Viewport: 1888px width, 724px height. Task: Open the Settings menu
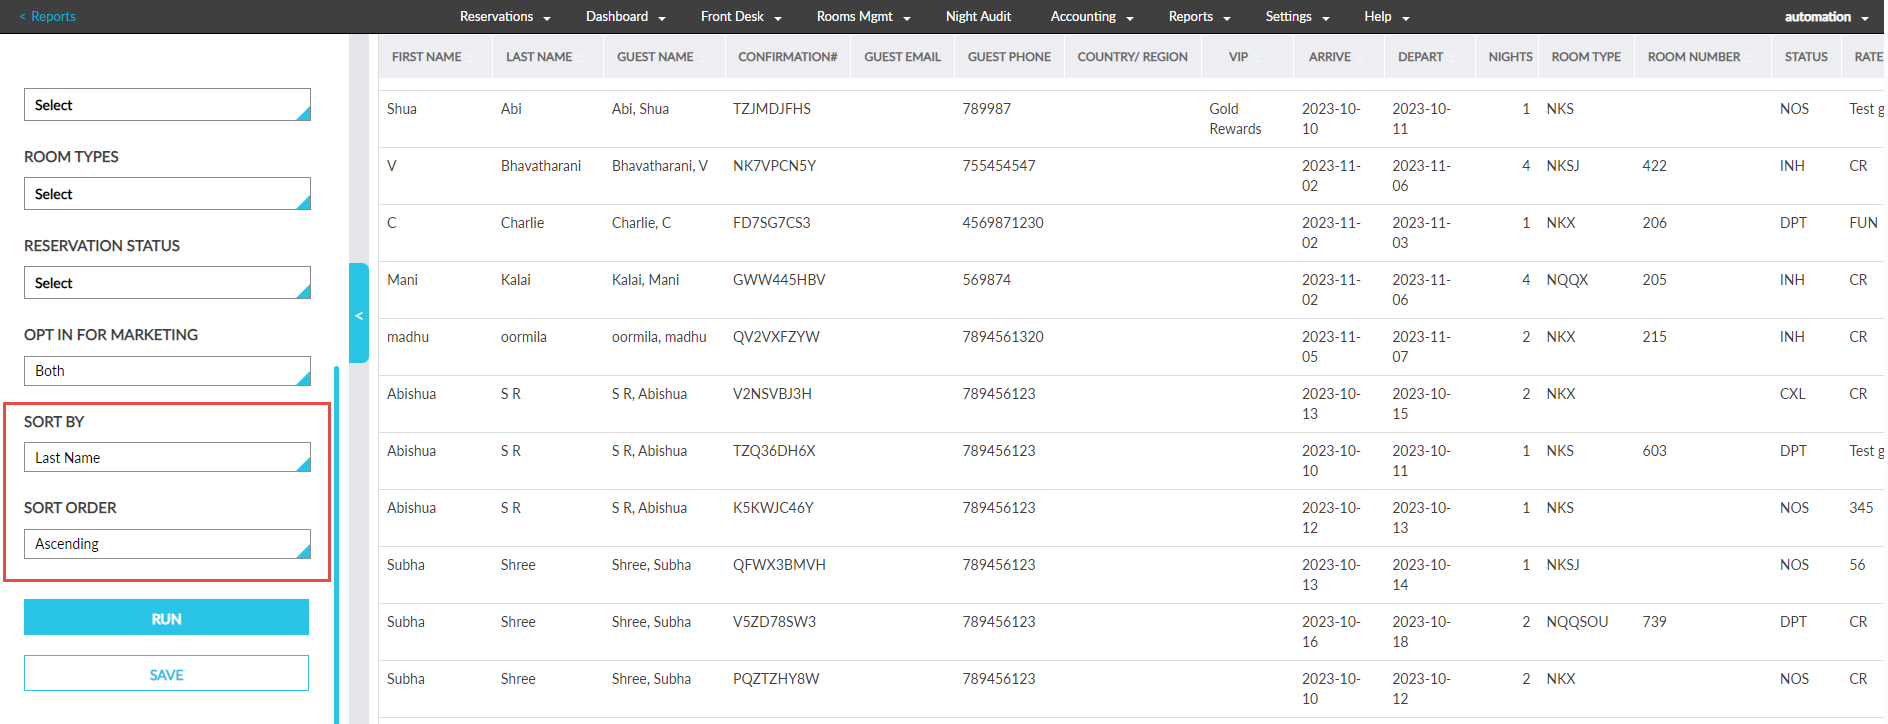(x=1297, y=16)
